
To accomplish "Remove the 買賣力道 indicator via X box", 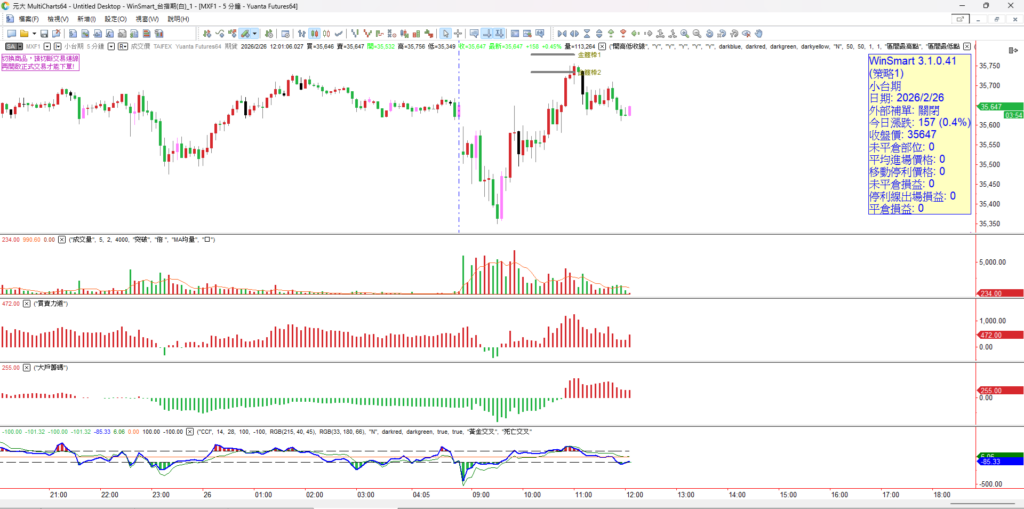I will [x=29, y=302].
